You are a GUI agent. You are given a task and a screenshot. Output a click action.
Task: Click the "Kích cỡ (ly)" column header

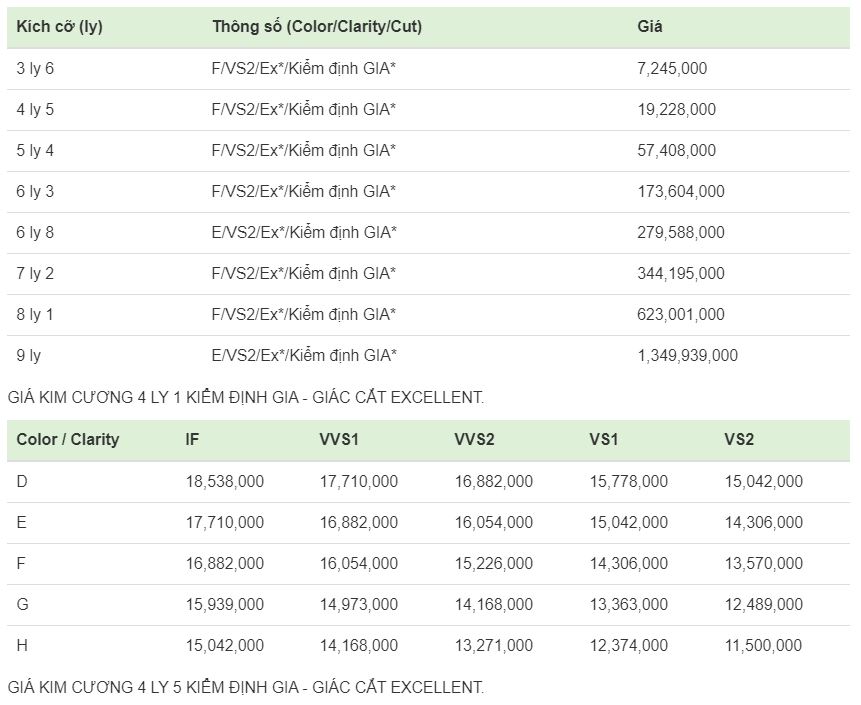(x=60, y=27)
